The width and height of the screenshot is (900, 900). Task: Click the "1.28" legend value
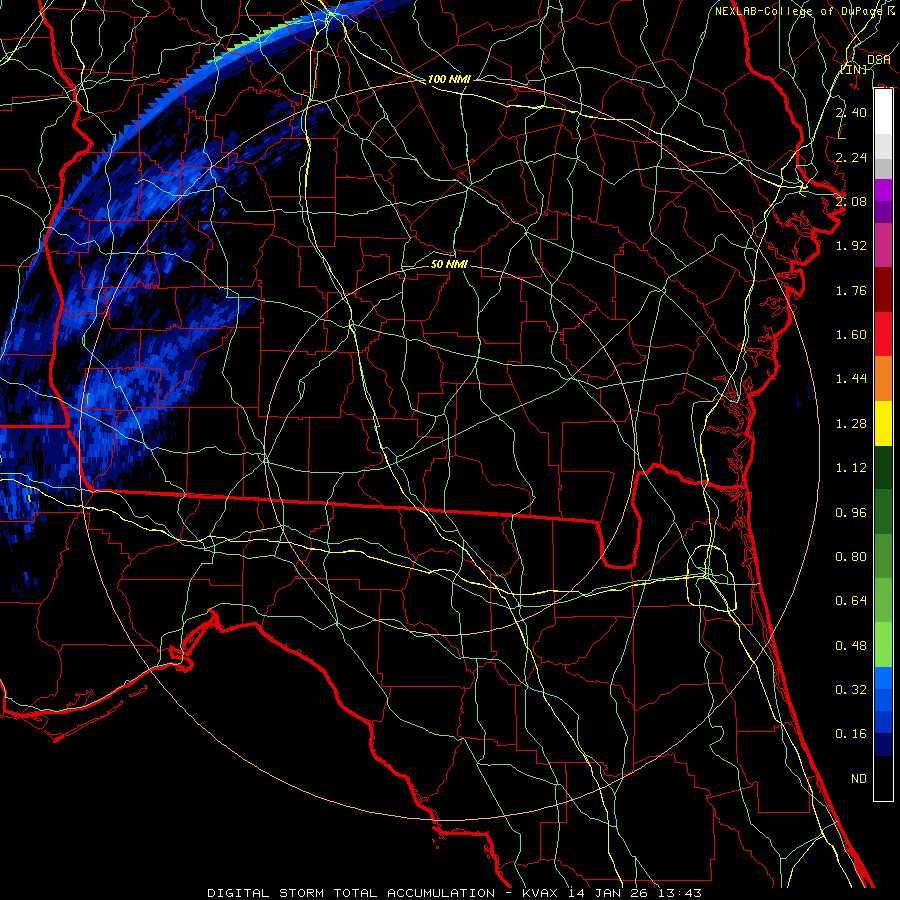coord(851,424)
